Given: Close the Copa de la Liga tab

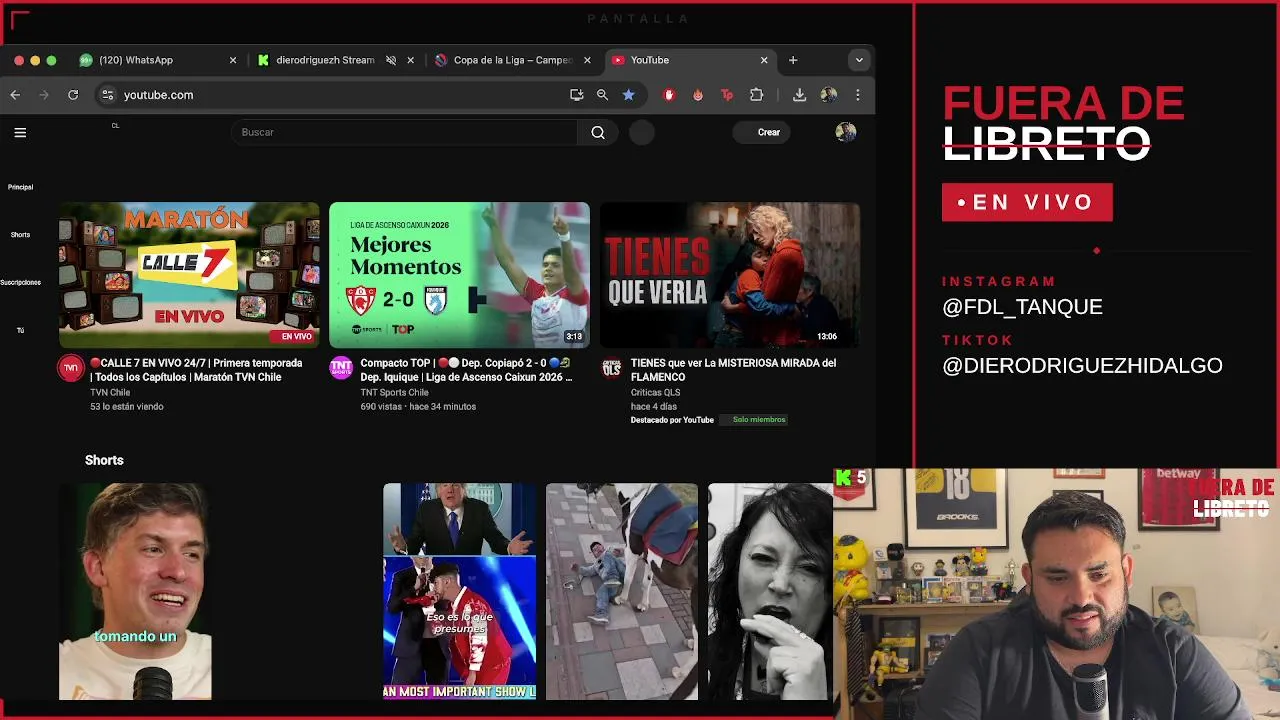Looking at the screenshot, I should point(588,60).
